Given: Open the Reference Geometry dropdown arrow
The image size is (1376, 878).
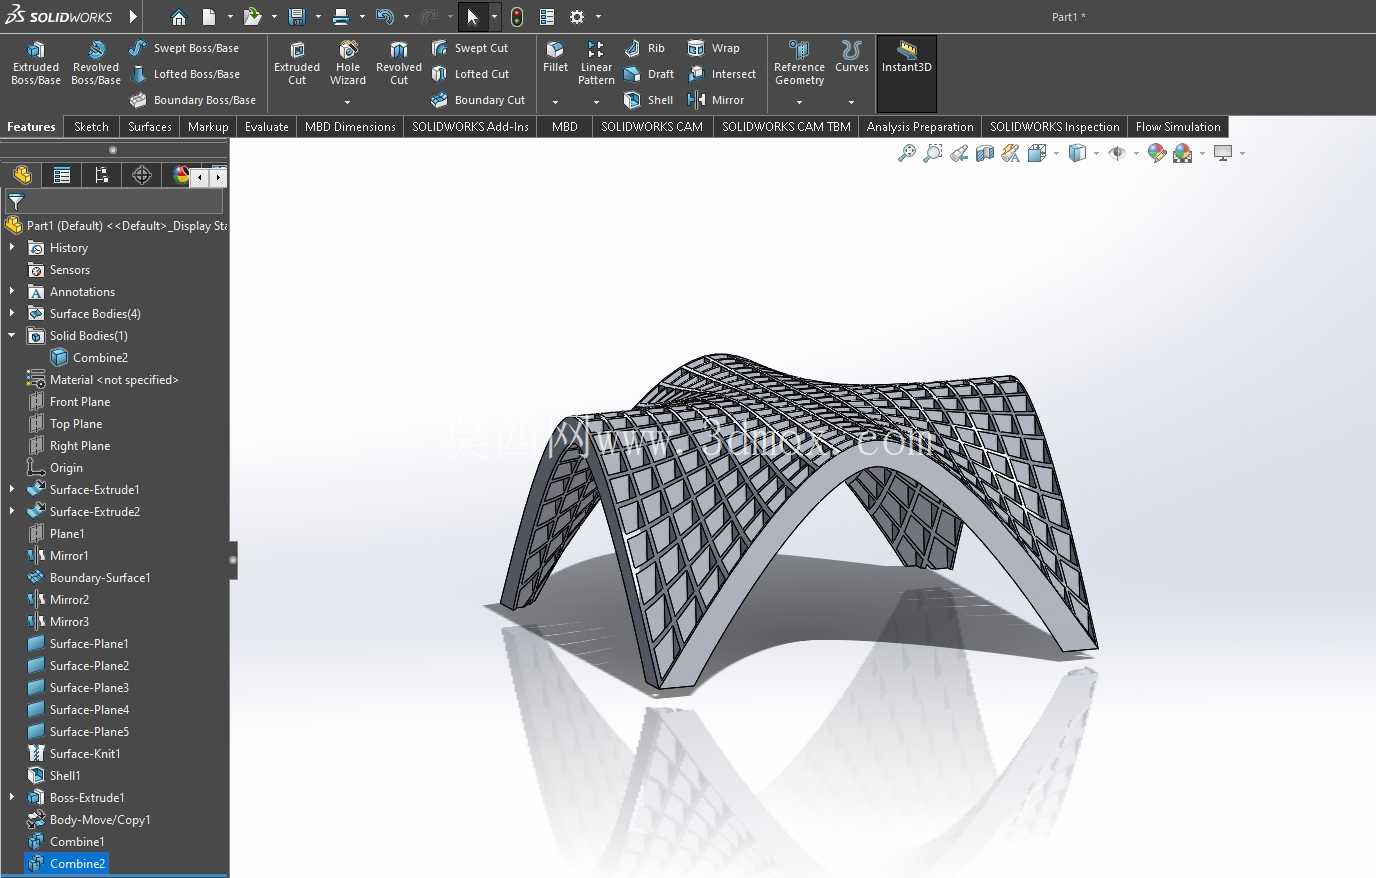Looking at the screenshot, I should pyautogui.click(x=799, y=102).
